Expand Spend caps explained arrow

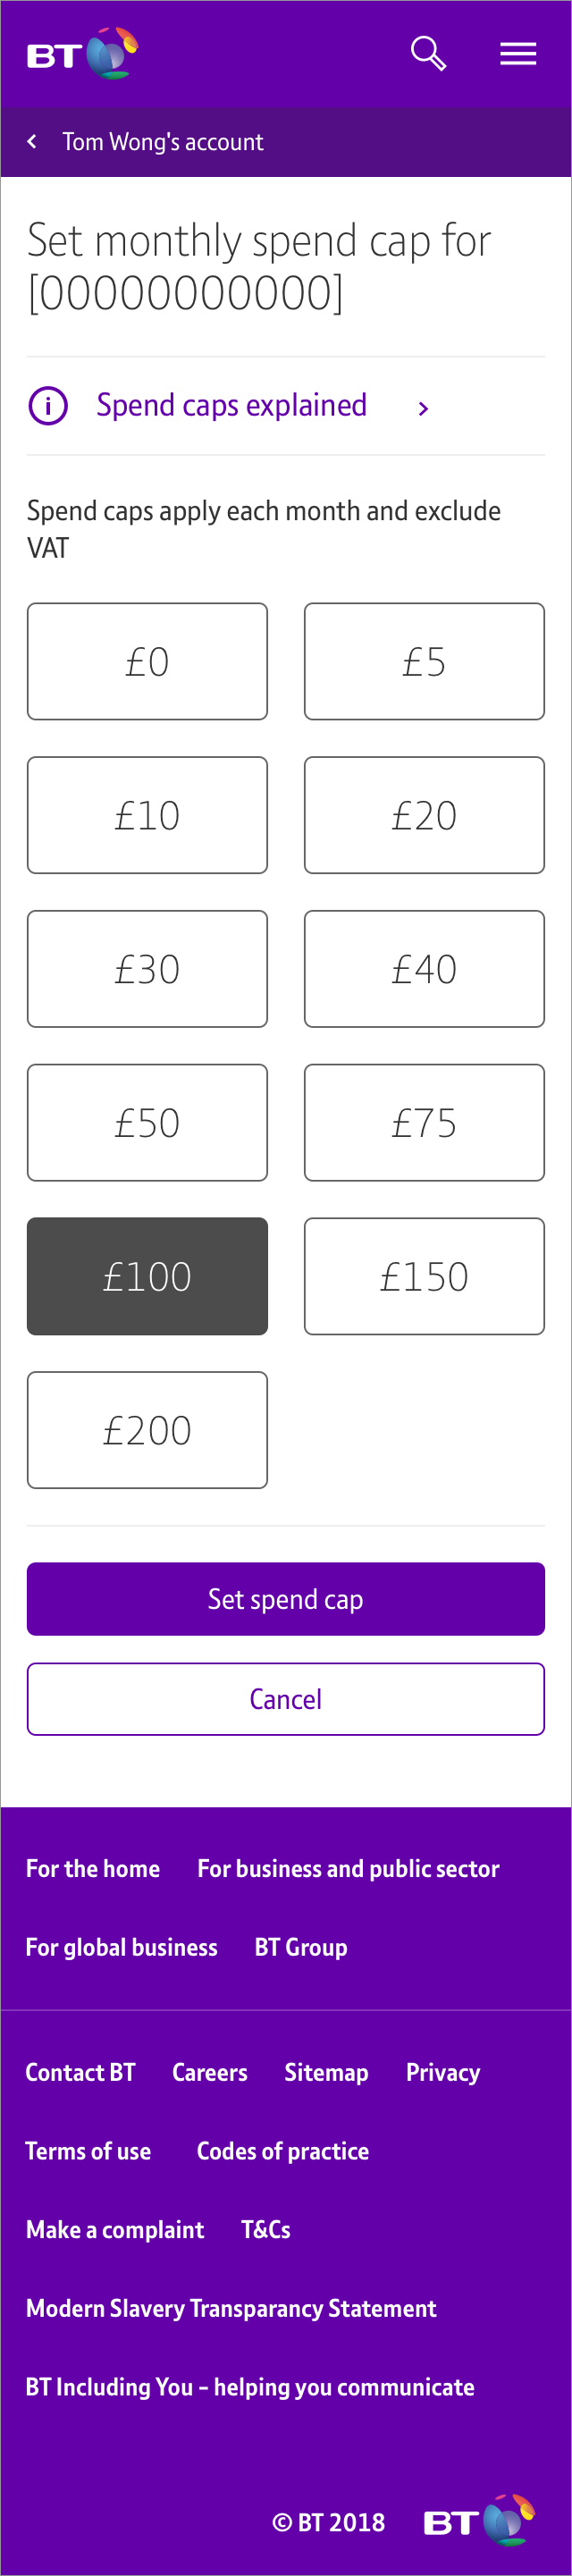pyautogui.click(x=423, y=408)
